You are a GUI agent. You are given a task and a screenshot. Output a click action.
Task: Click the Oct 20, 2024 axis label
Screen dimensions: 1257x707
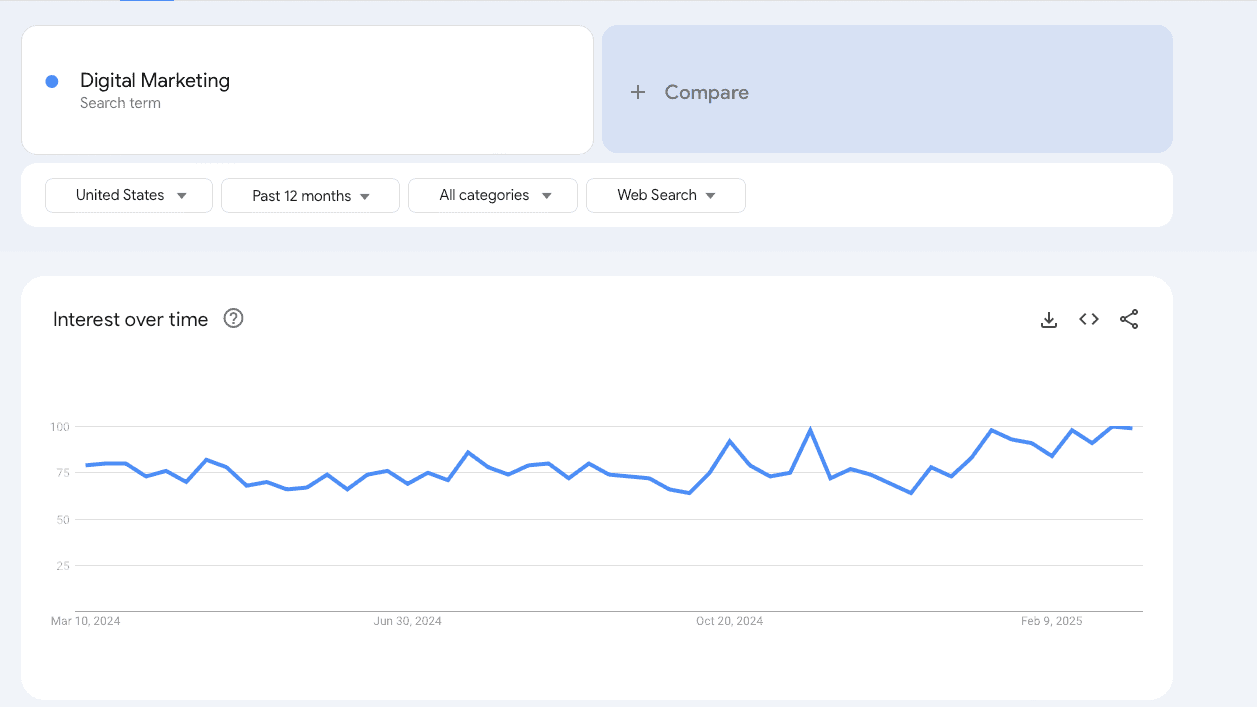729,621
